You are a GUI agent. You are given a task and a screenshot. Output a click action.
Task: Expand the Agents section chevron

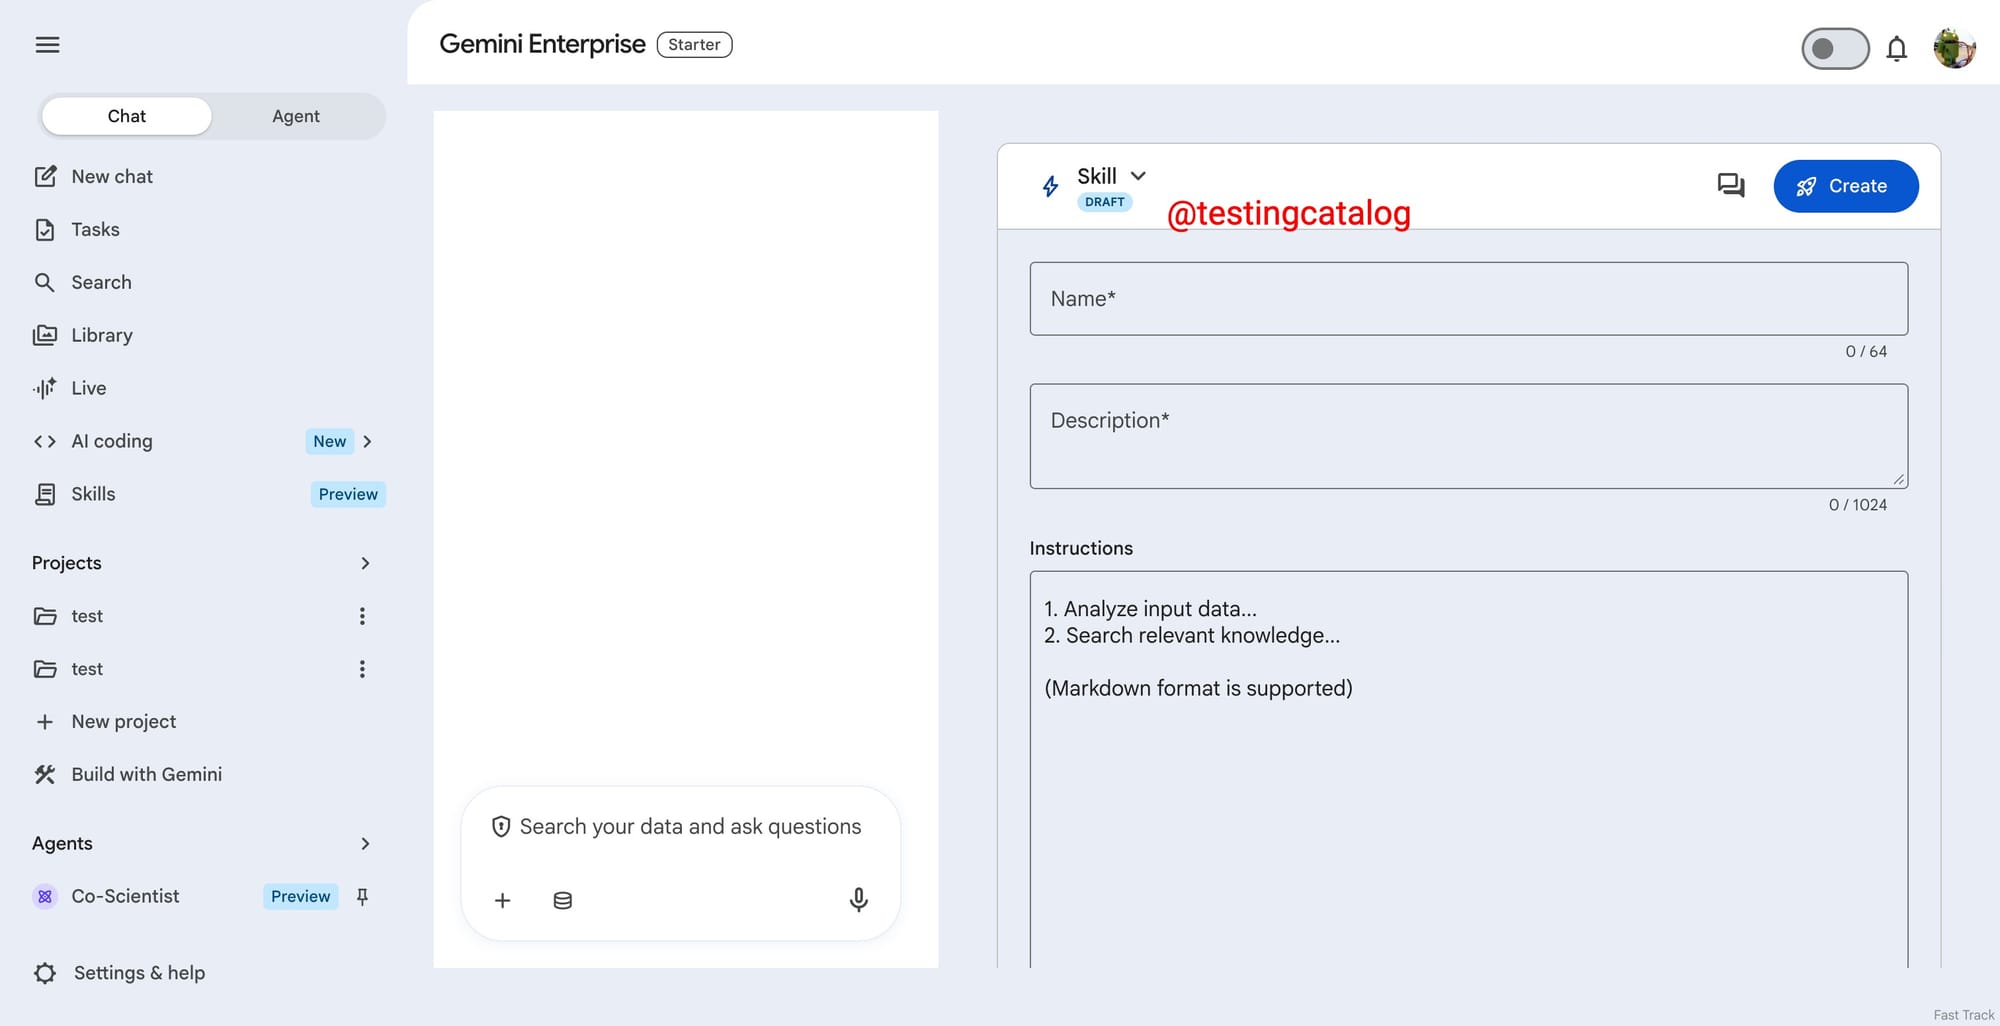365,844
